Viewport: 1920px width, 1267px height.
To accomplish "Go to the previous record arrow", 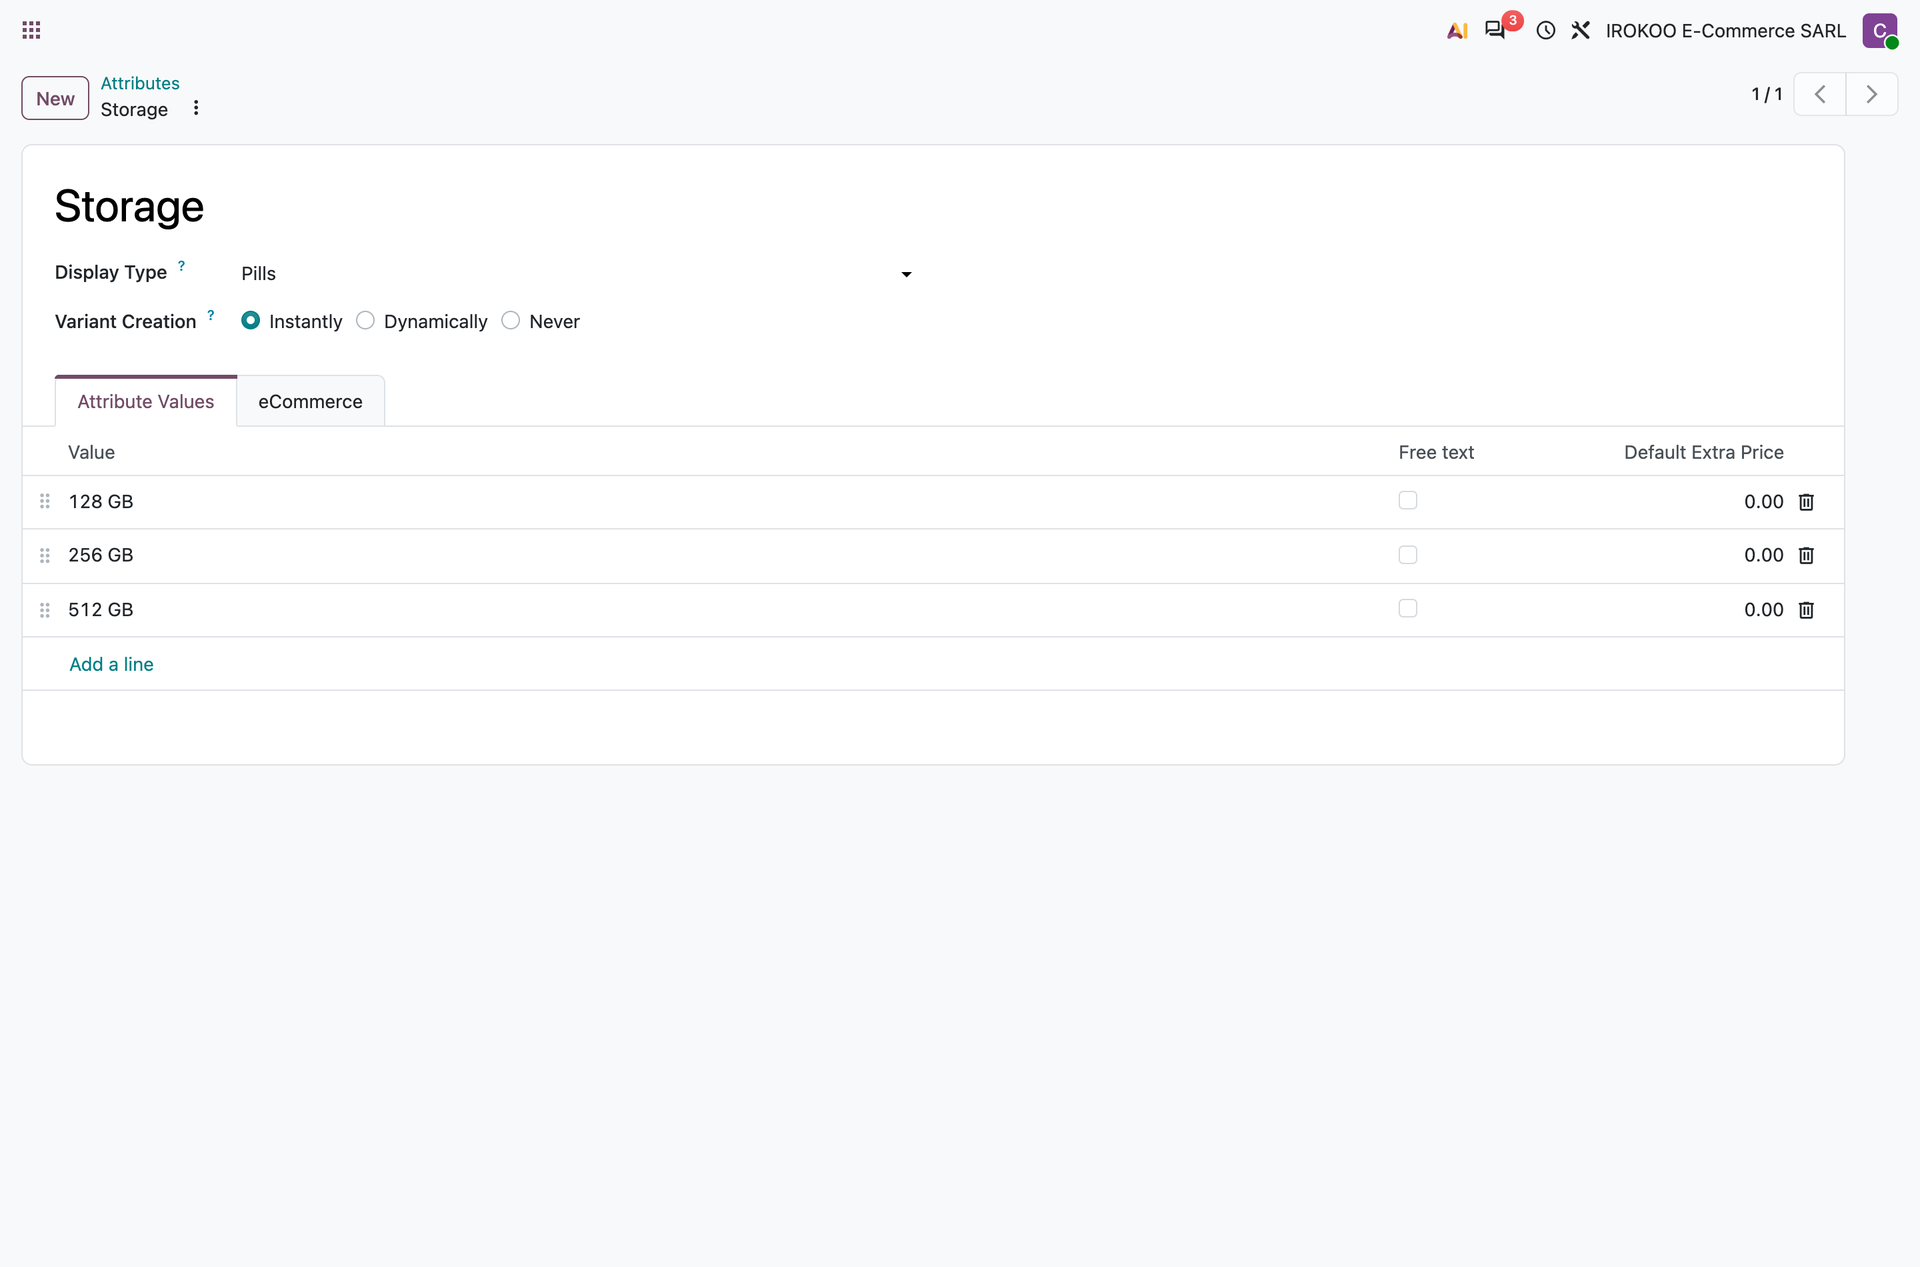I will [x=1820, y=94].
